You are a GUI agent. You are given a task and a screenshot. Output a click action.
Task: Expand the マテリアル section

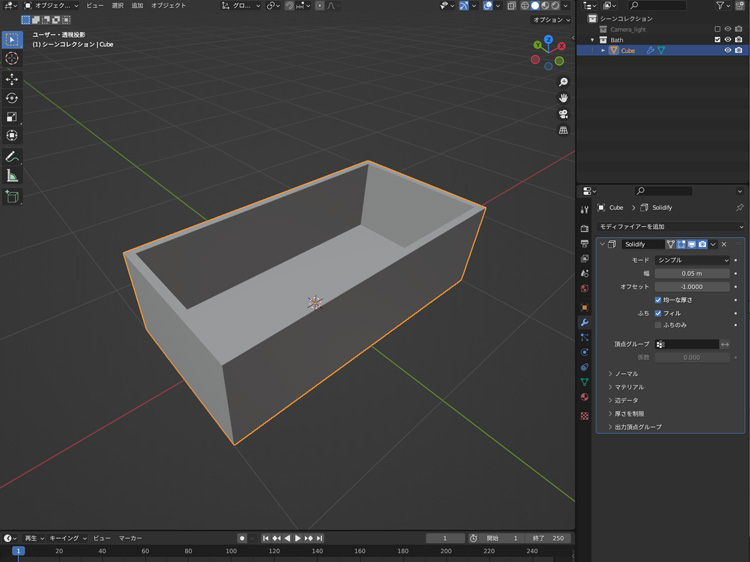coord(628,387)
